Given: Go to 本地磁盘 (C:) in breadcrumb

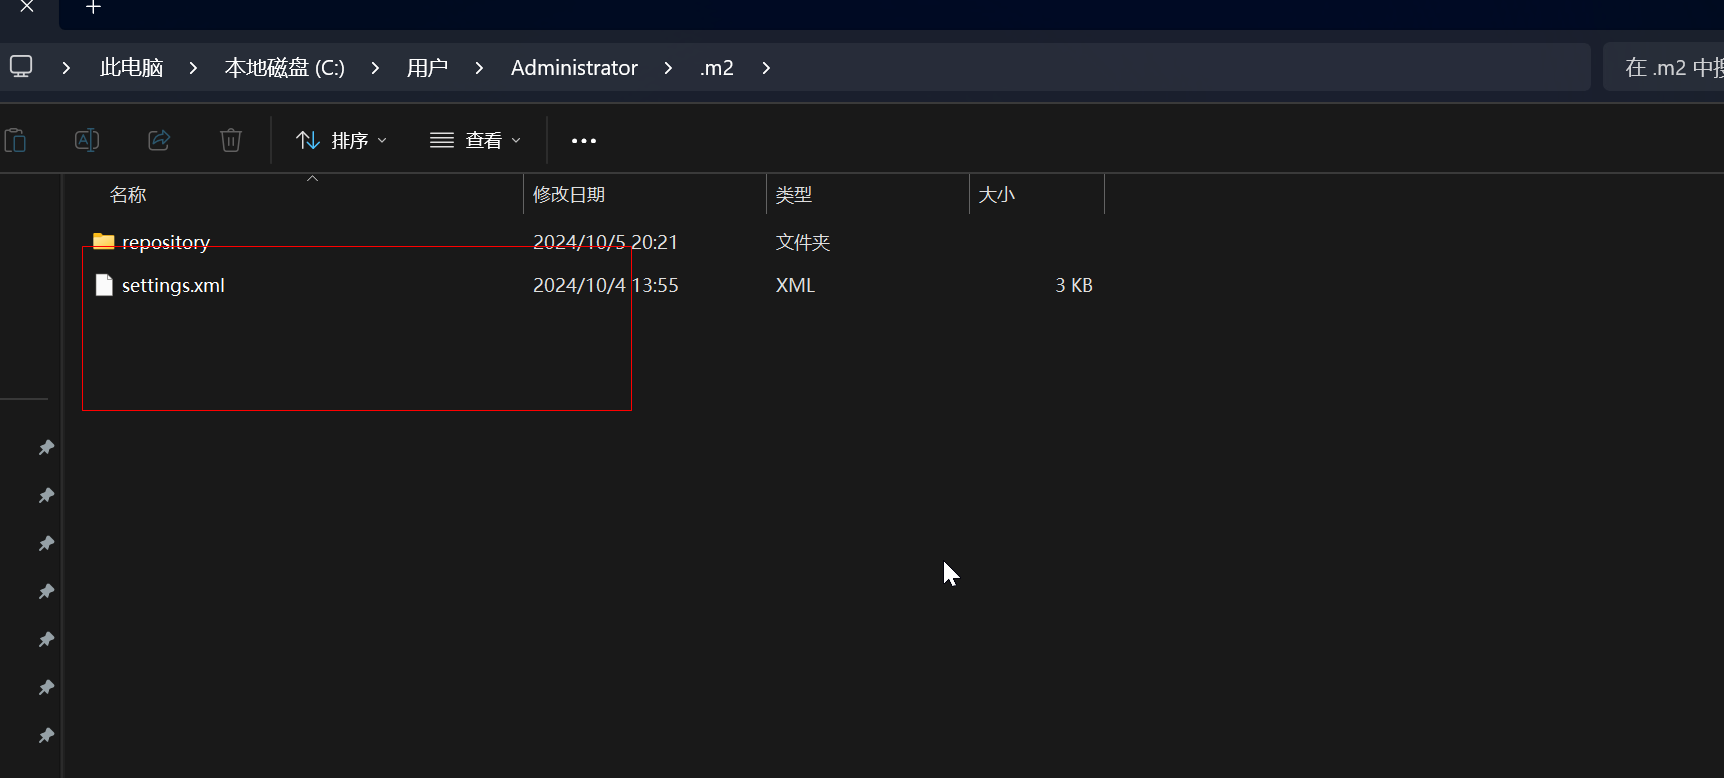Looking at the screenshot, I should click(x=285, y=68).
